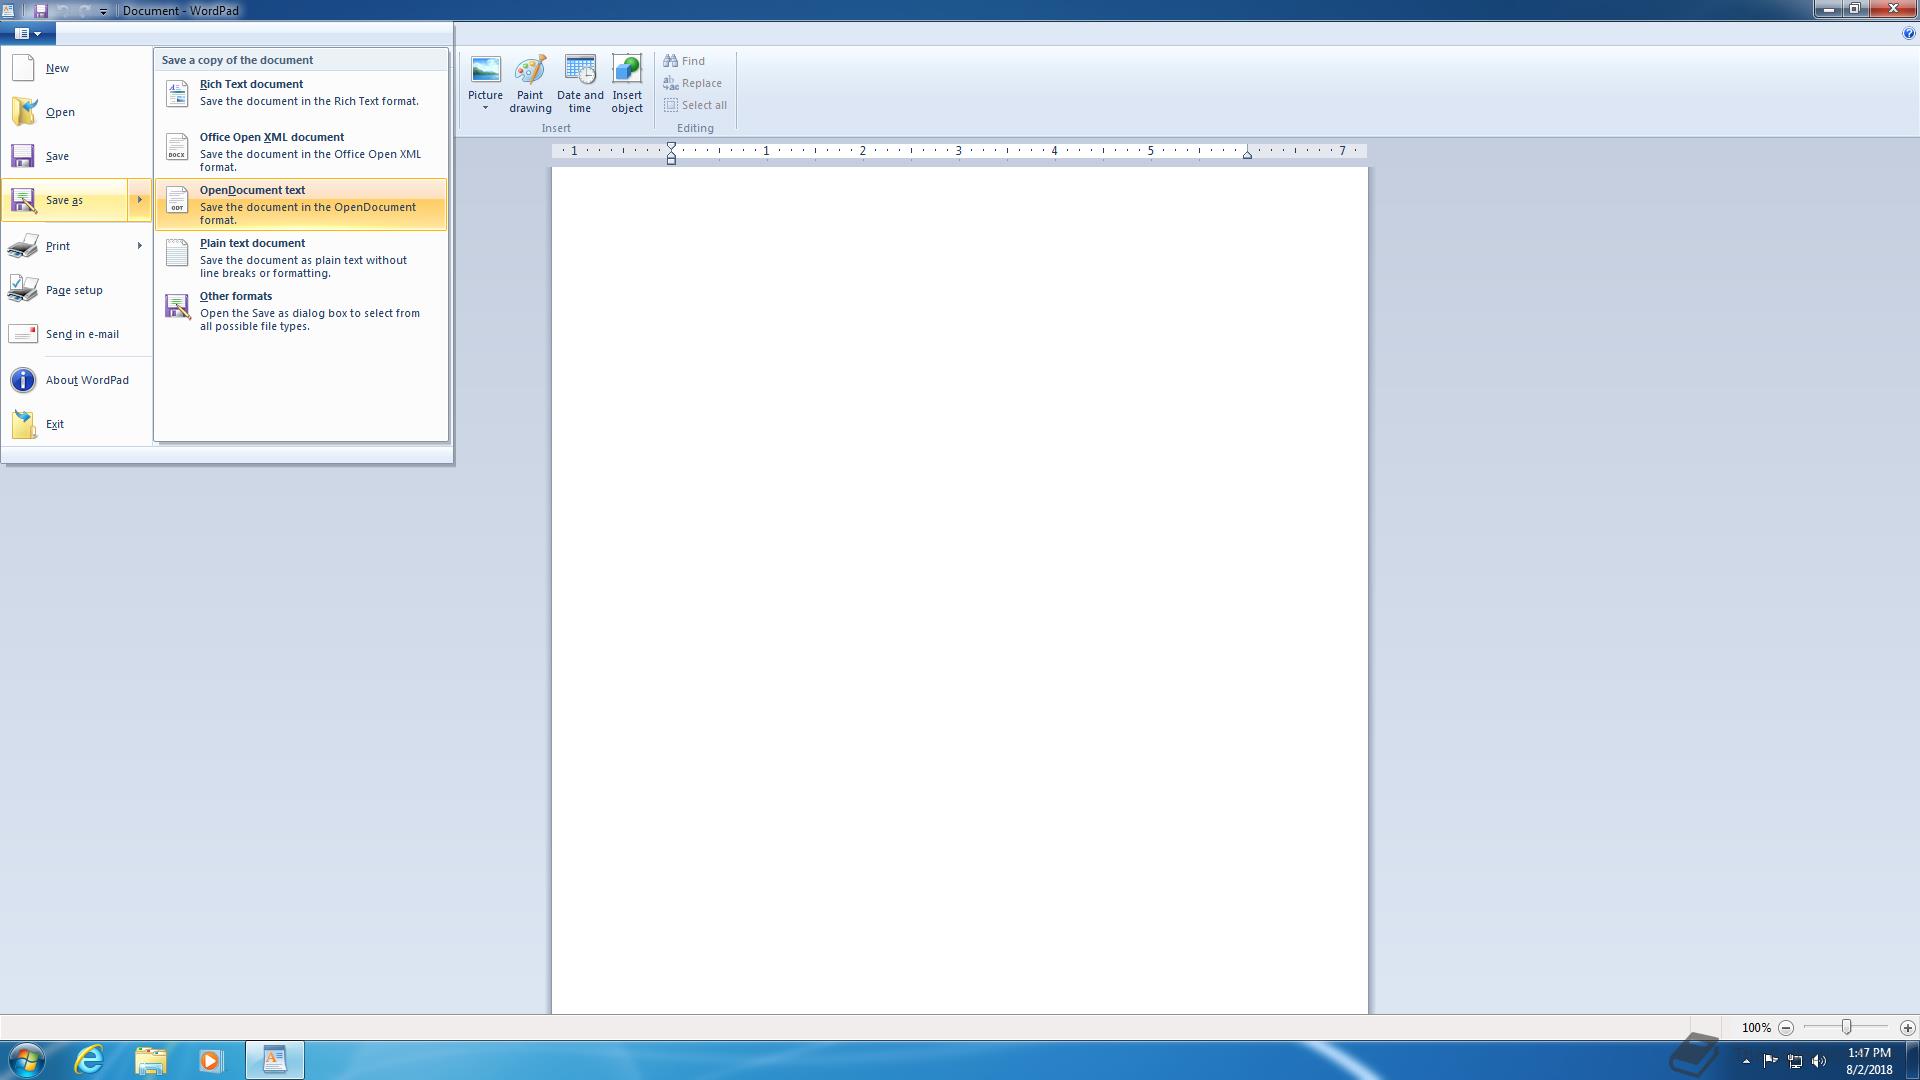Select Send in e-mail option
The width and height of the screenshot is (1920, 1080).
click(77, 334)
